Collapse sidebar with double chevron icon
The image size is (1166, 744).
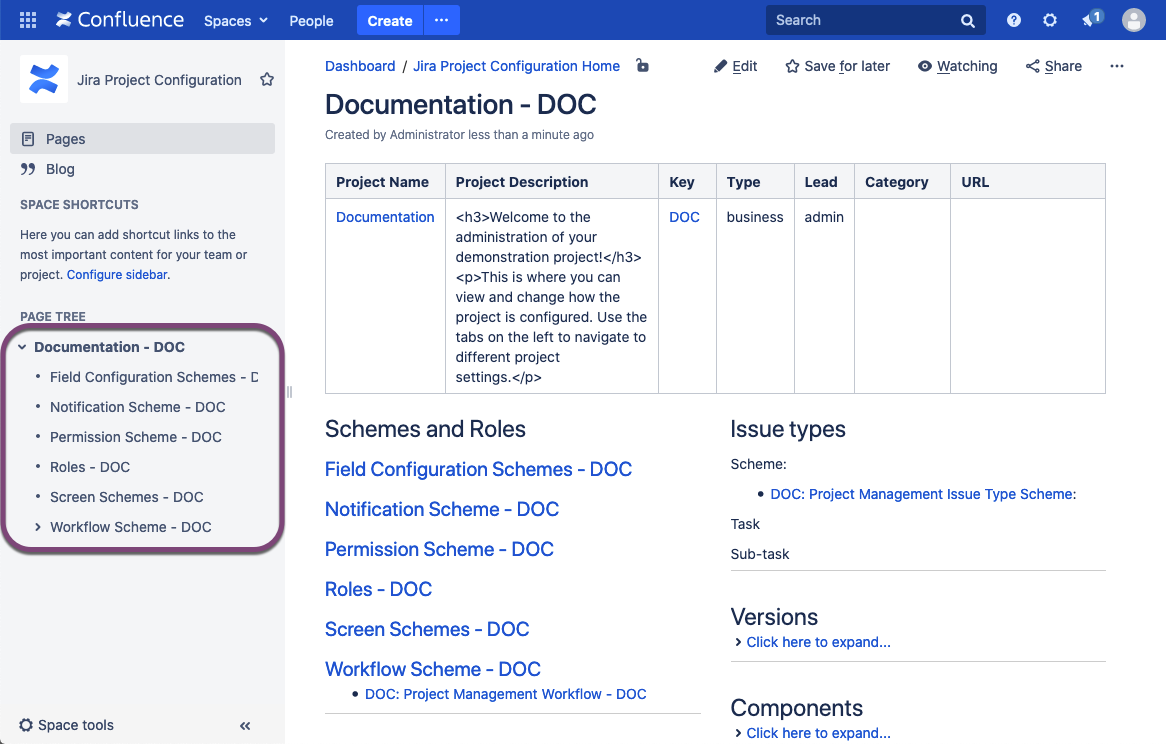point(245,725)
